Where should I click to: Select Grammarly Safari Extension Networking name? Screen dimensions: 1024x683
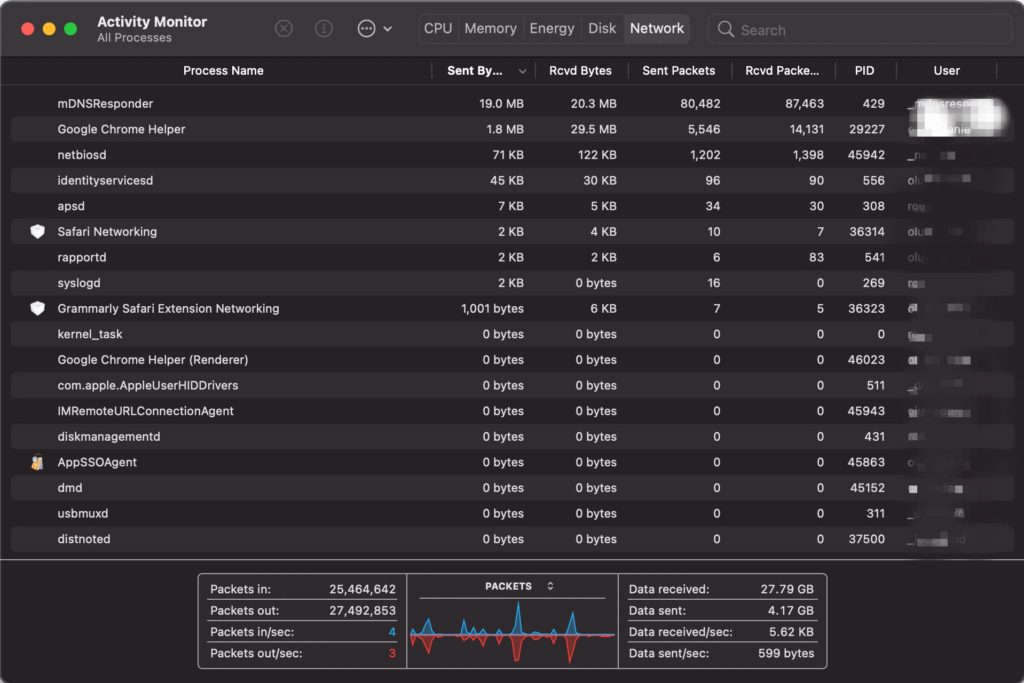click(168, 308)
